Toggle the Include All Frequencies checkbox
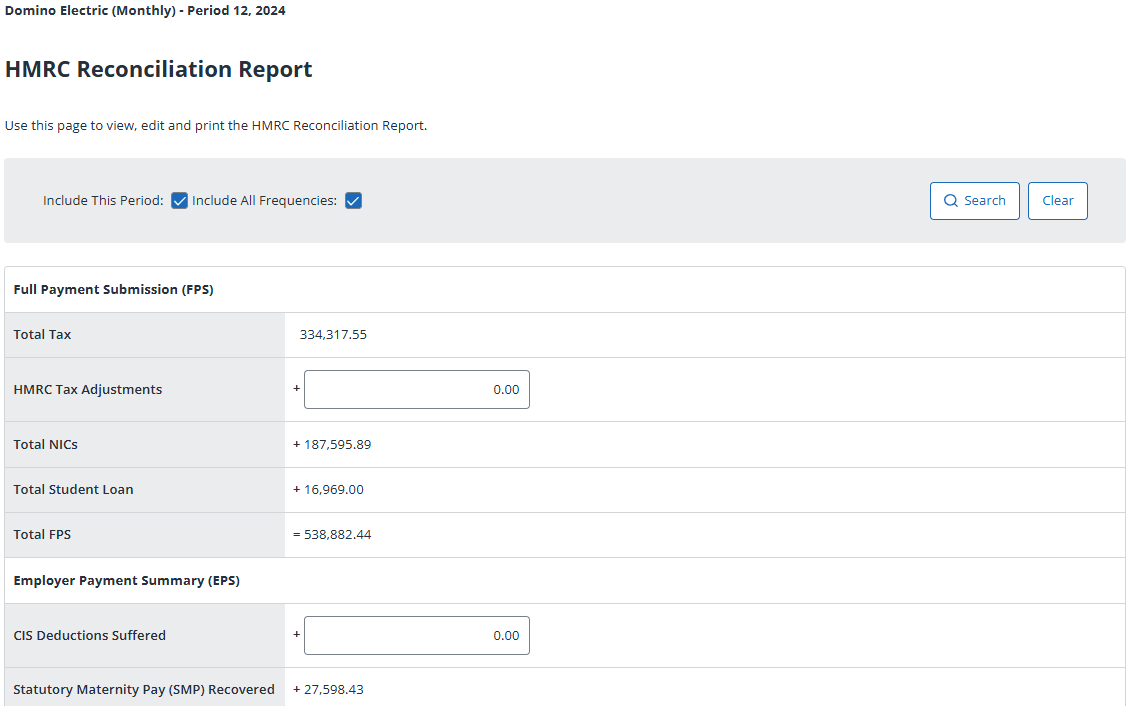 (353, 201)
